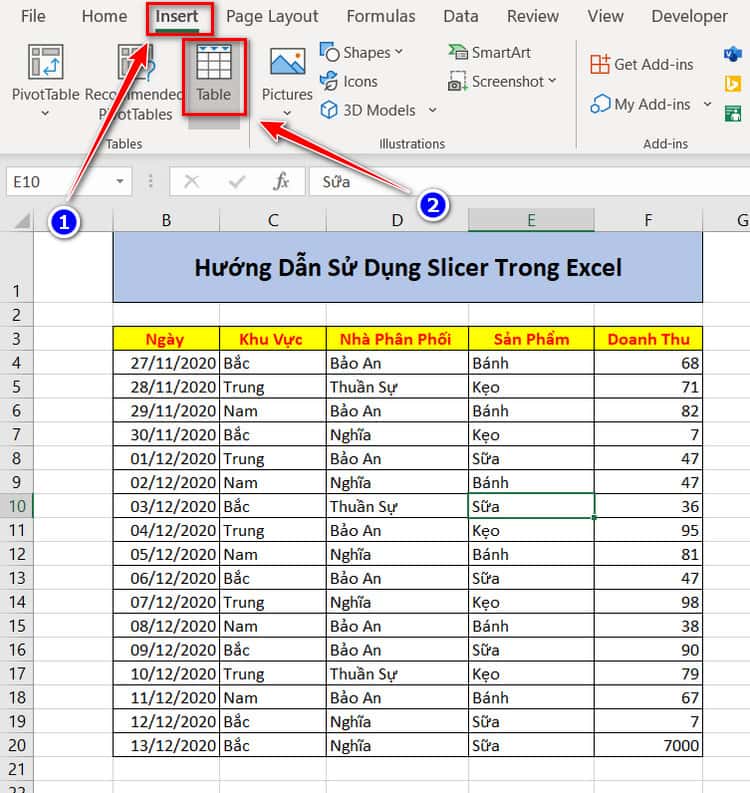The height and width of the screenshot is (793, 750).
Task: Select cell with value 7000
Action: (648, 745)
